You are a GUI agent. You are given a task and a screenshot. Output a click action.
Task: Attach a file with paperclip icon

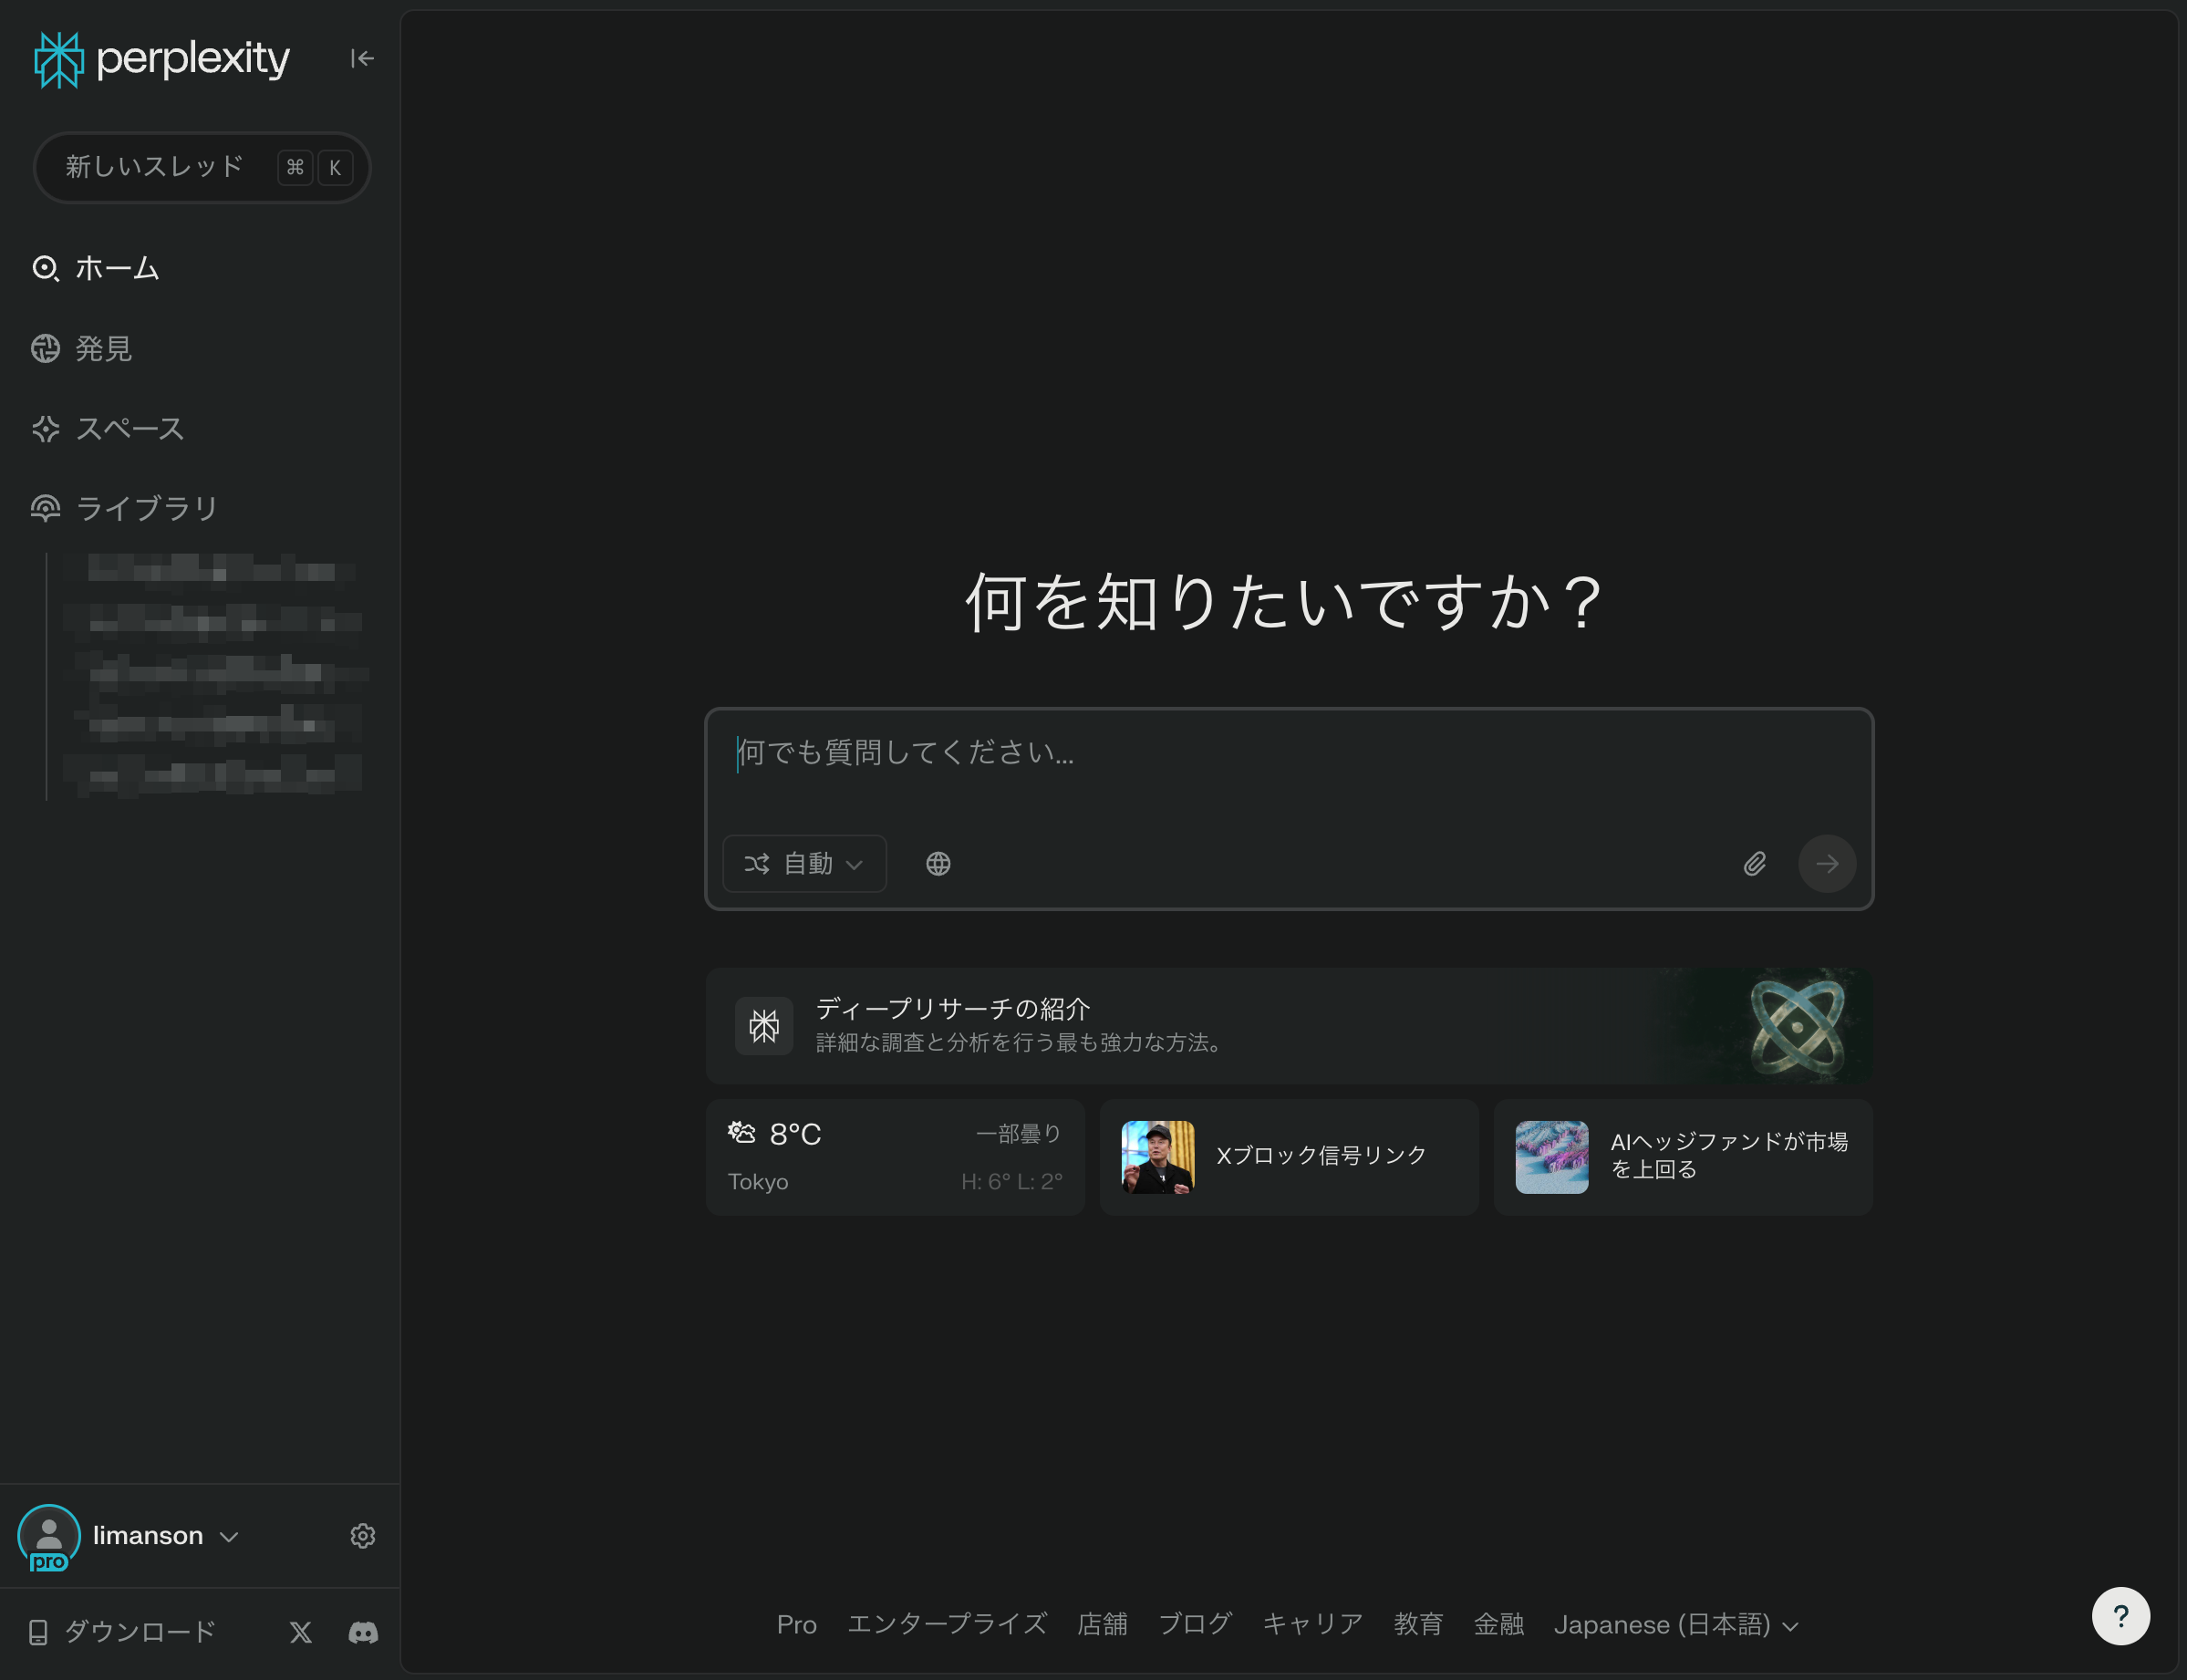point(1755,863)
